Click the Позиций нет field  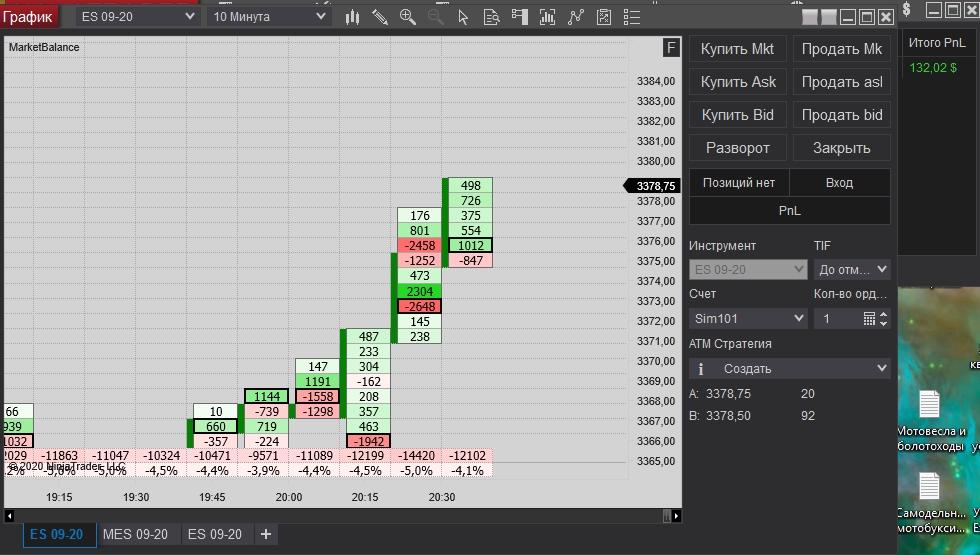click(x=739, y=183)
